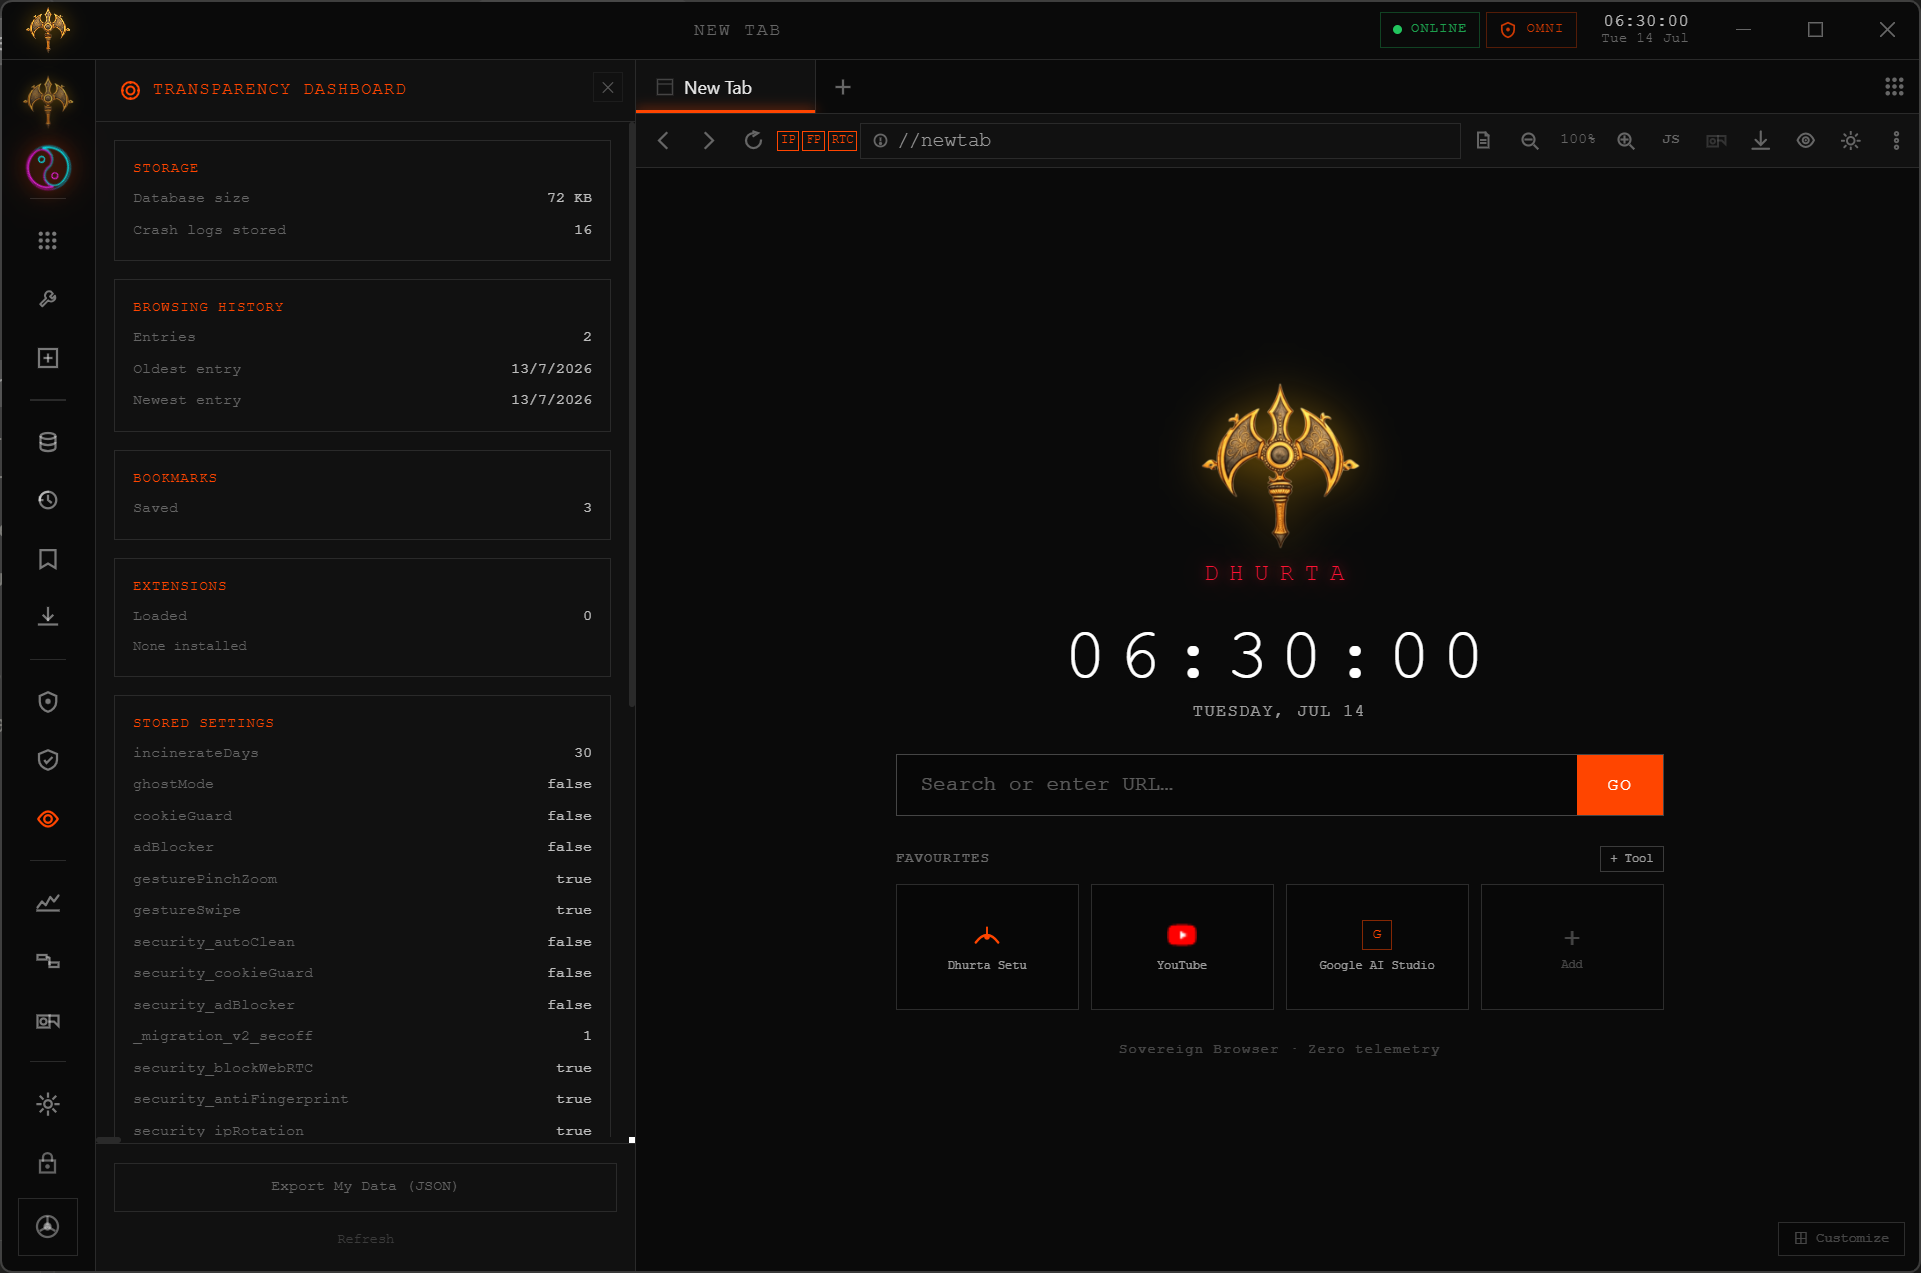Open the Customize button
This screenshot has height=1273, width=1921.
coord(1841,1238)
